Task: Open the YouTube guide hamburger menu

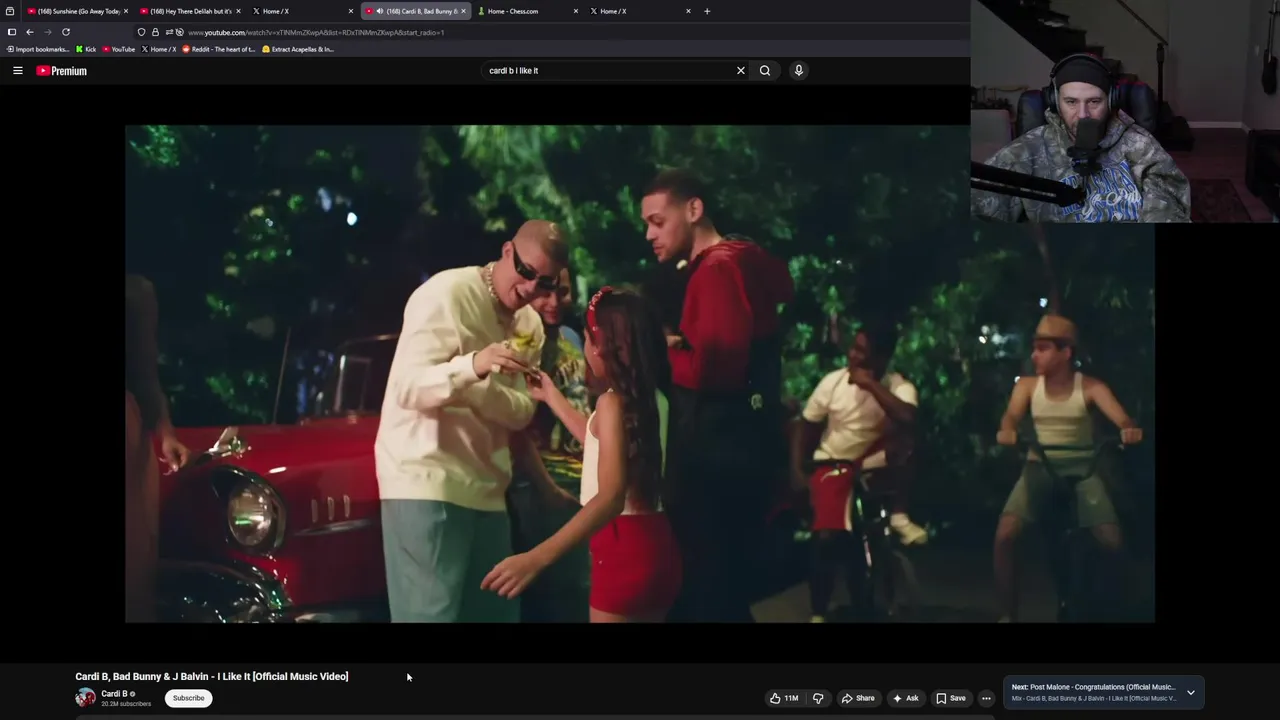Action: (x=17, y=71)
